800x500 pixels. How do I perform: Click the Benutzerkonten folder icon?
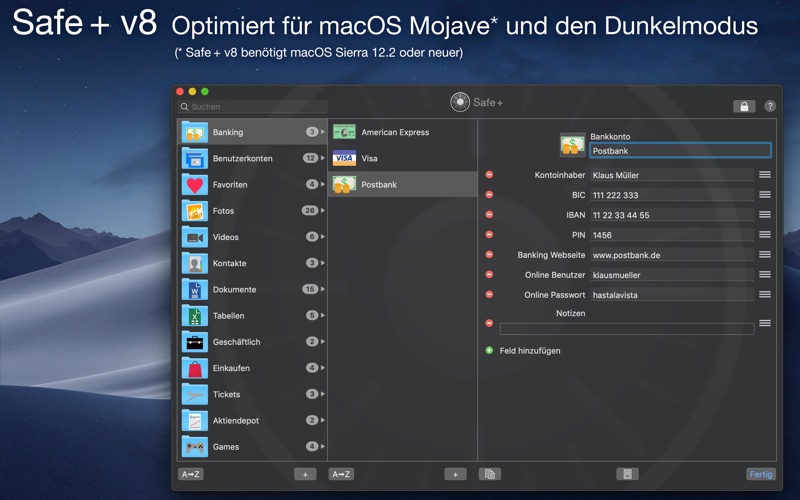194,158
